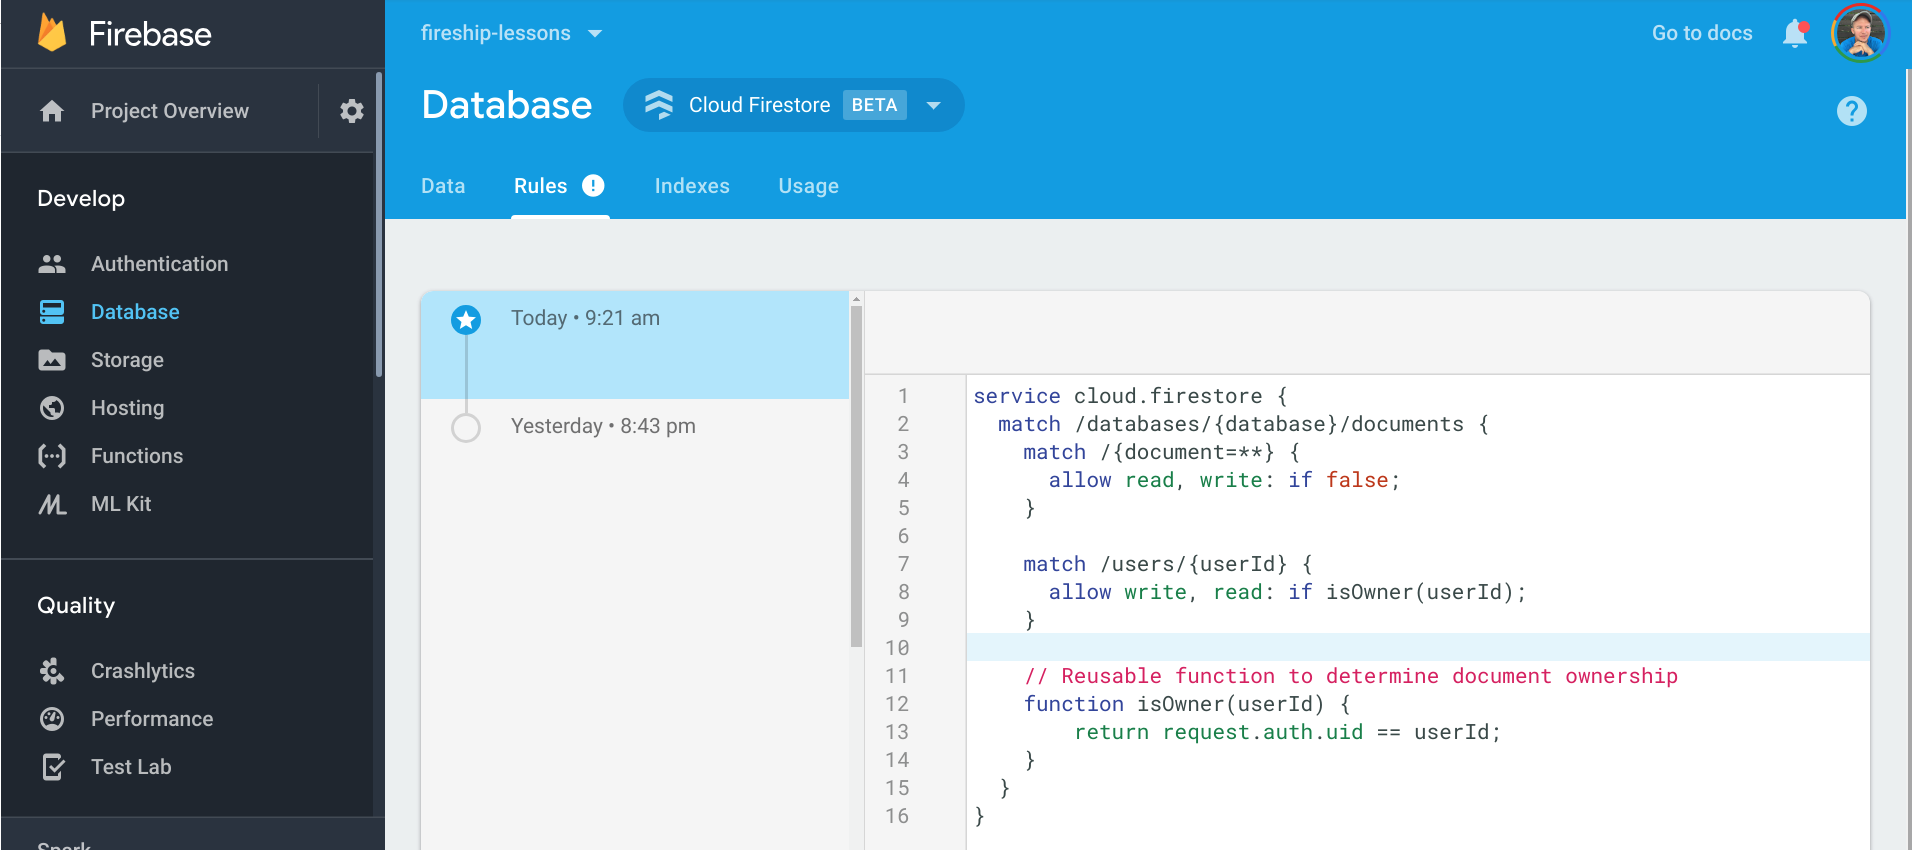Screen dimensions: 1912x850
Task: Click the Firebase flame logo icon
Action: point(52,33)
